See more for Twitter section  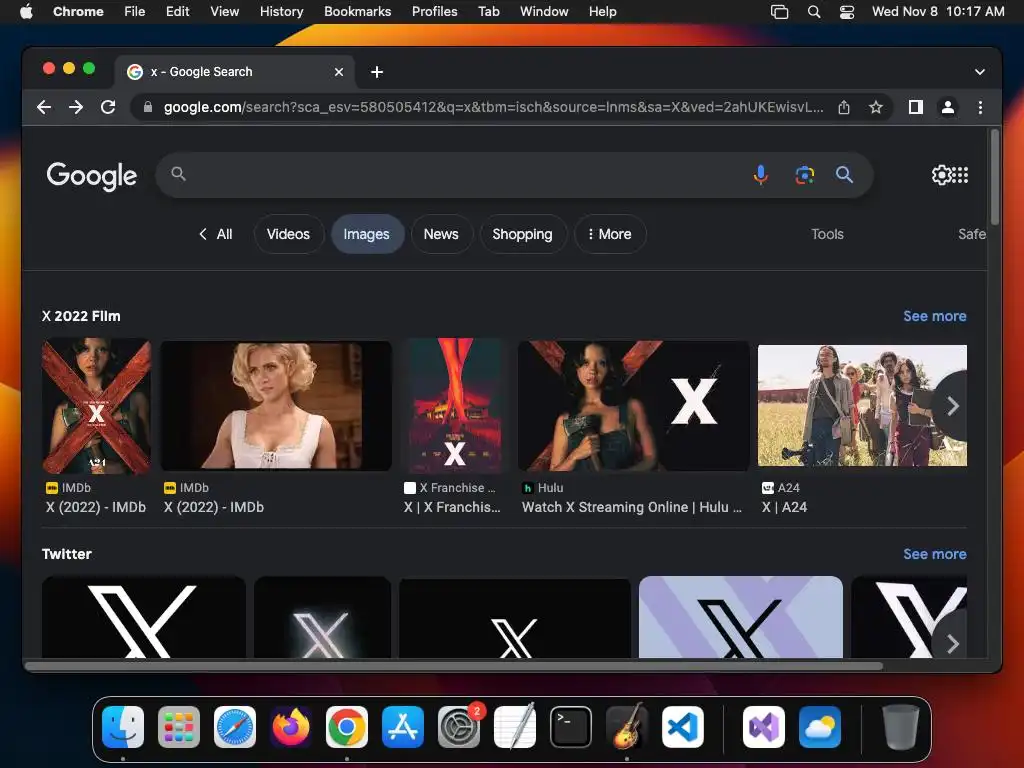[x=935, y=554]
